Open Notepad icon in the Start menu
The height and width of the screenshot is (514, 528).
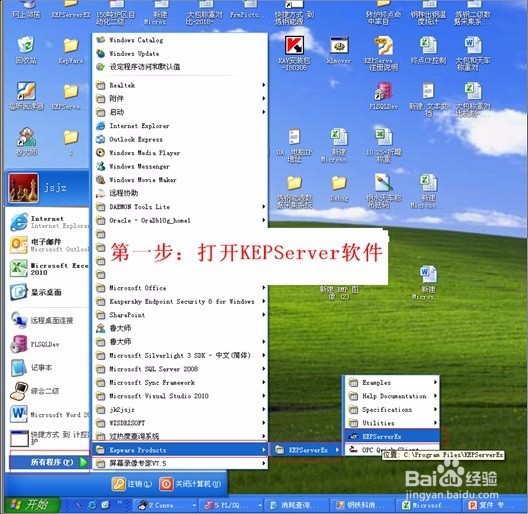click(x=18, y=367)
